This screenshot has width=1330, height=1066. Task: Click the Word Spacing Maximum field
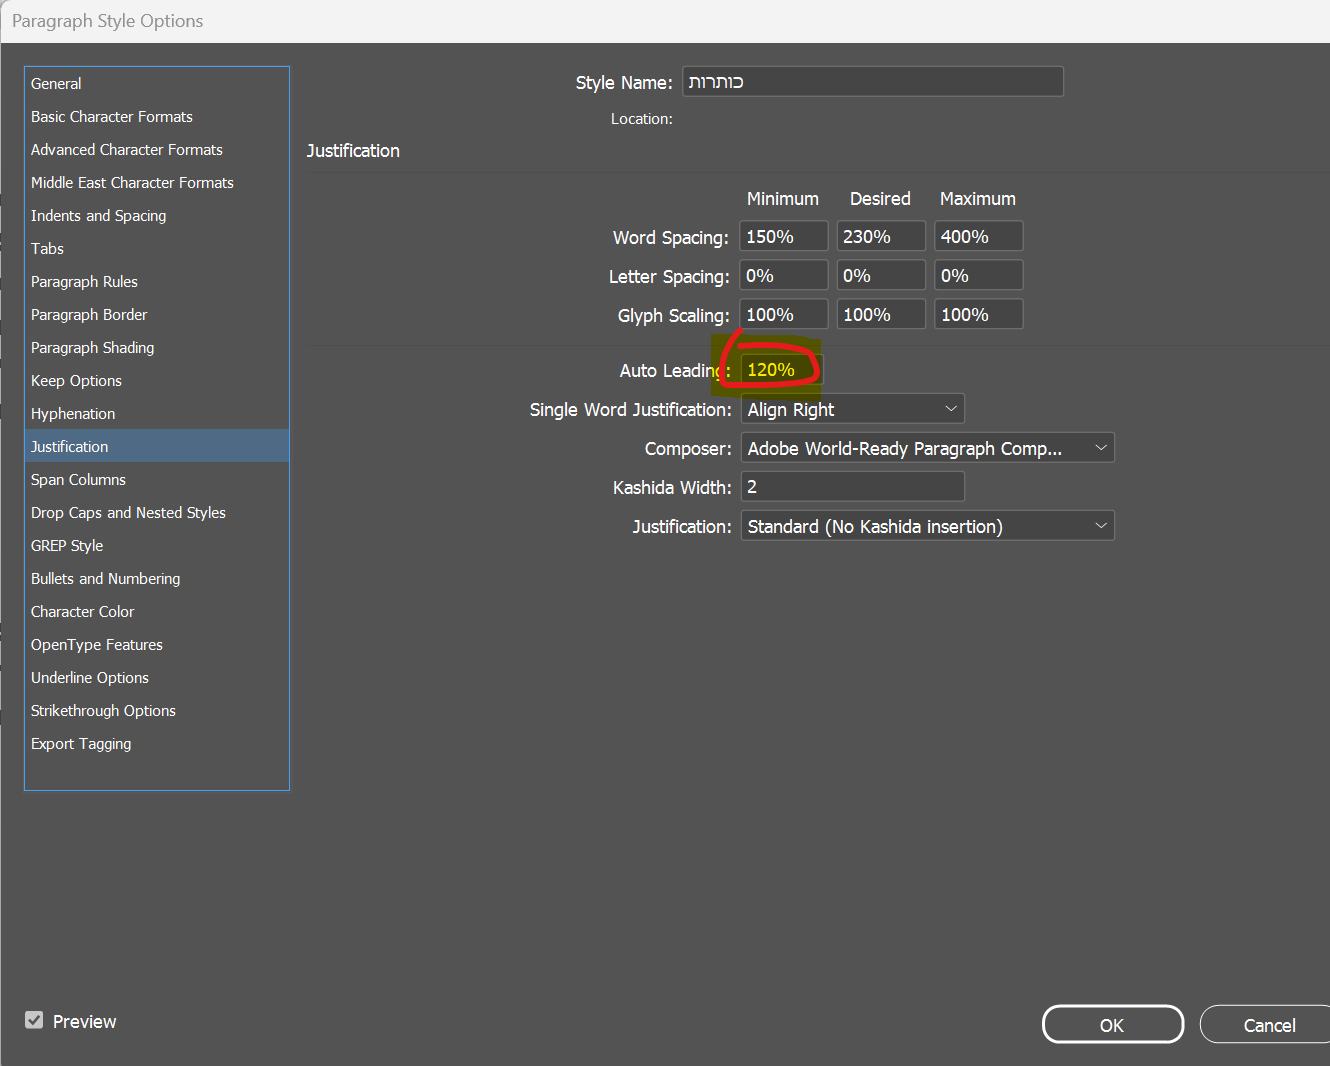979,237
